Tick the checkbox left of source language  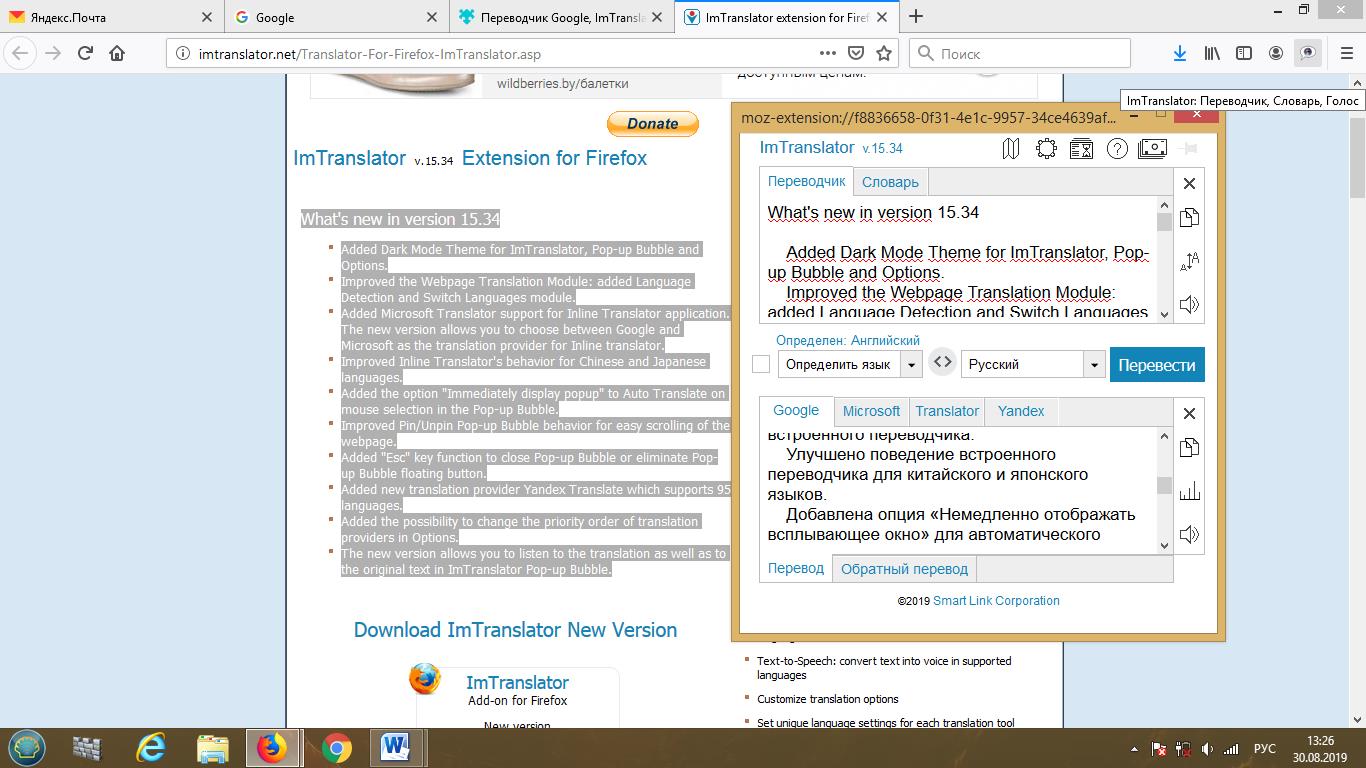pos(761,364)
